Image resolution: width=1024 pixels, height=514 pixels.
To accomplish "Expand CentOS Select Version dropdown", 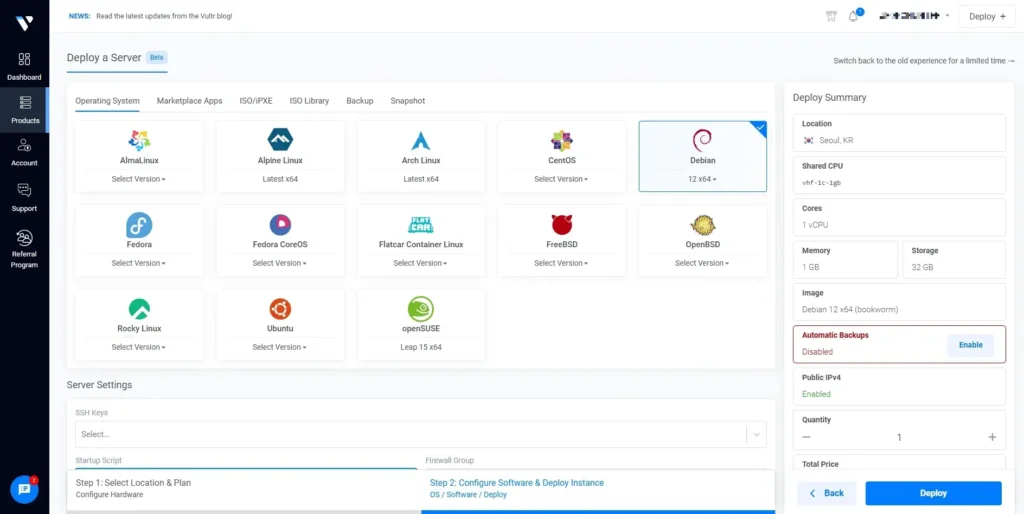I will 561,179.
